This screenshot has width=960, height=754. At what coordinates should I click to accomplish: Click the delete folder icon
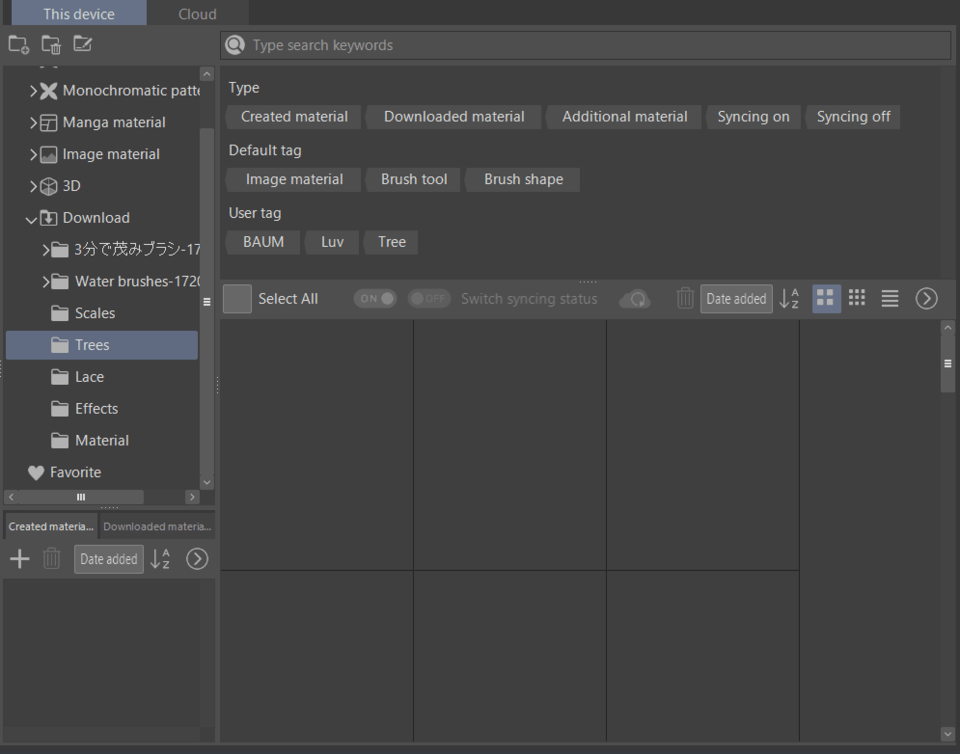51,44
